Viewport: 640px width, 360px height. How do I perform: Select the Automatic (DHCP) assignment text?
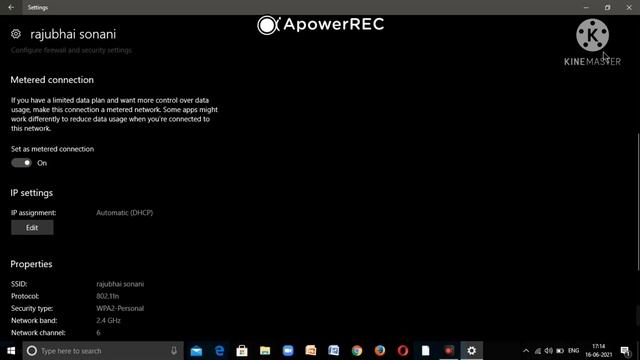pos(124,213)
